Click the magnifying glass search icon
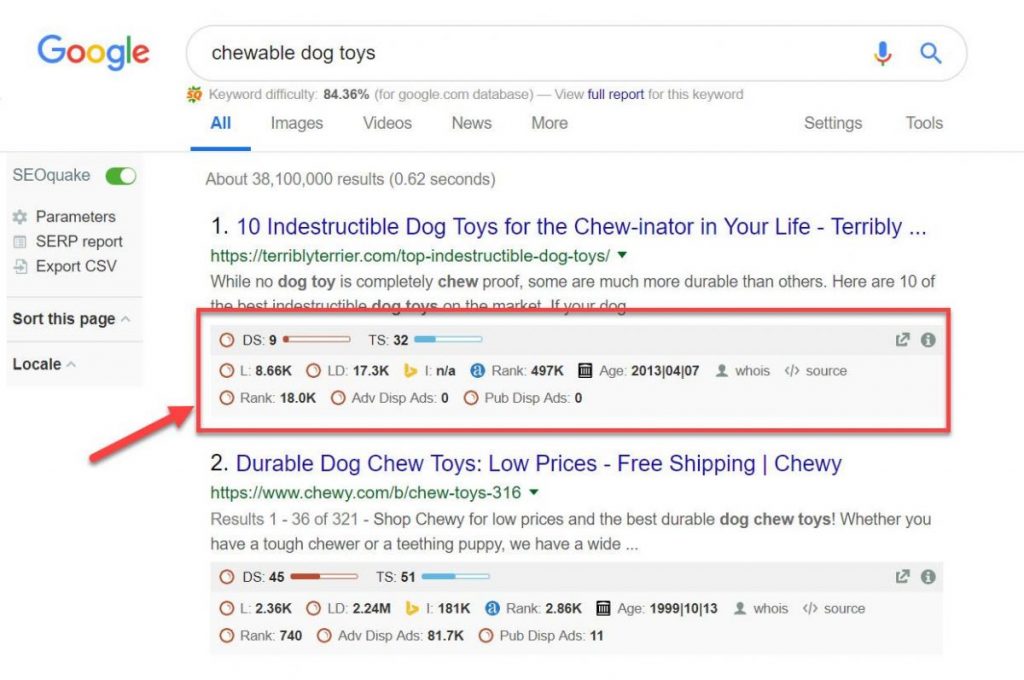1024x680 pixels. [x=931, y=53]
